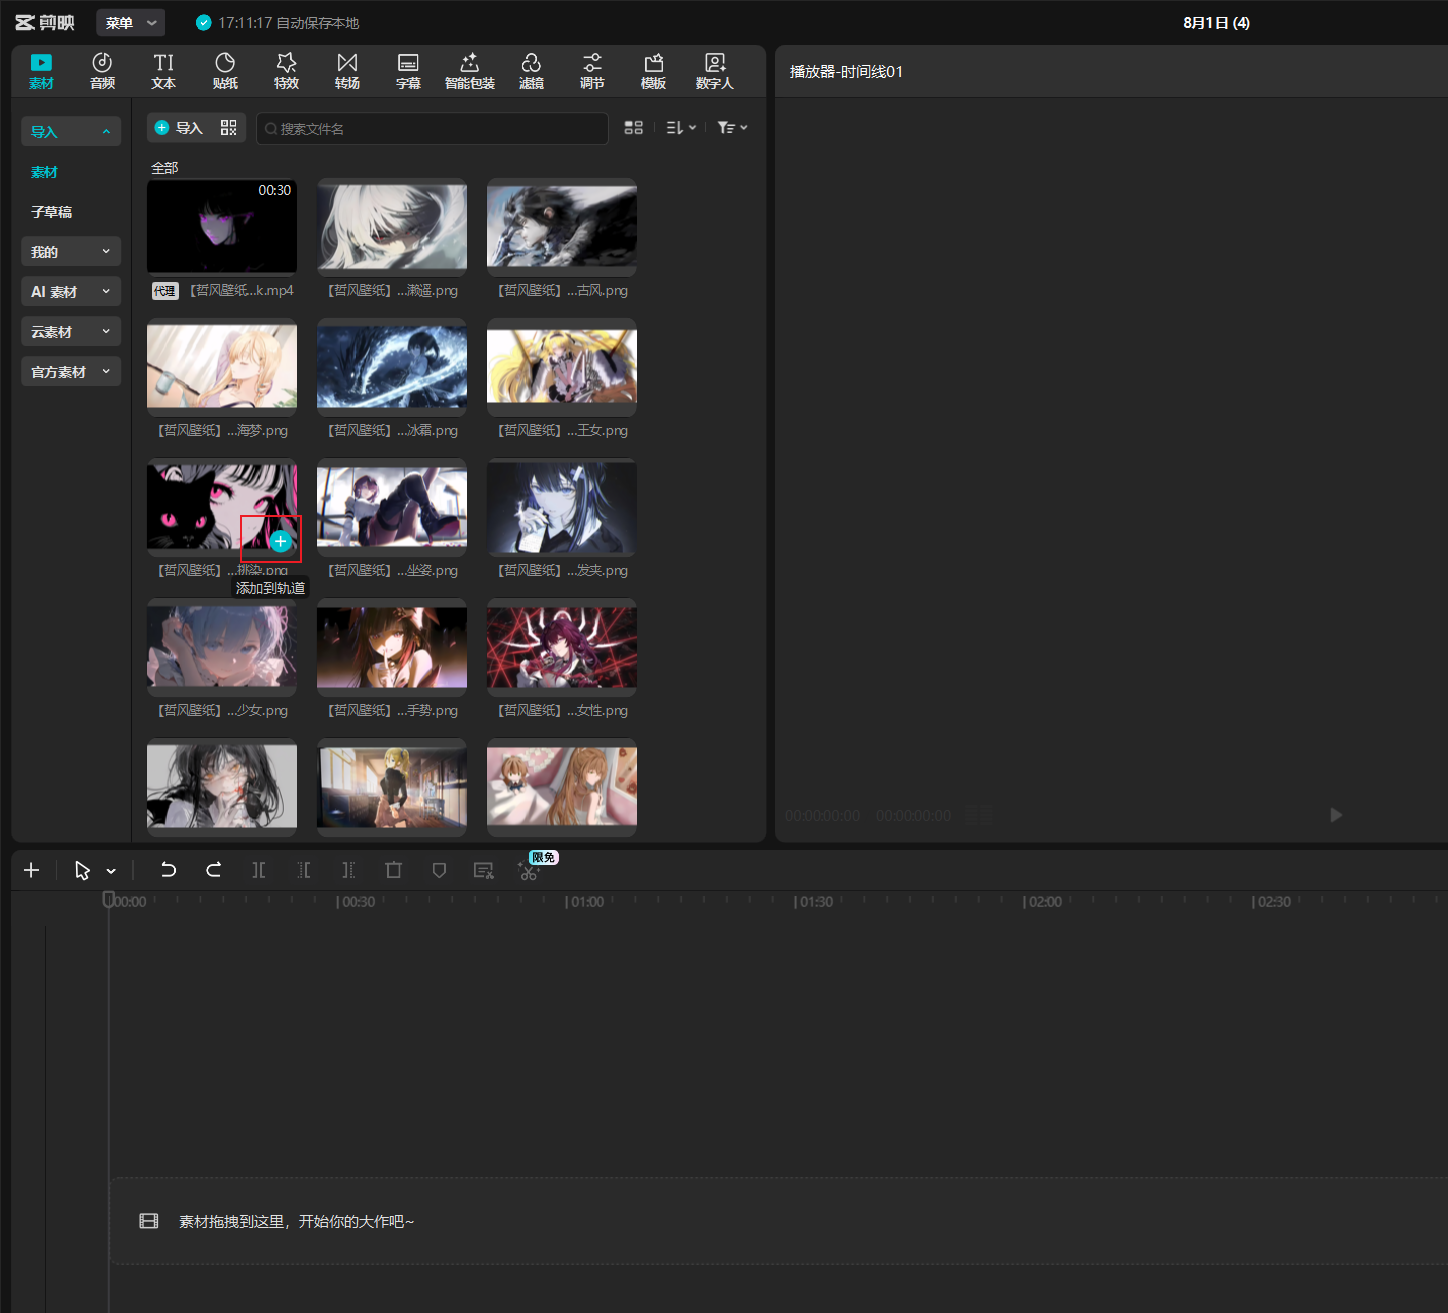Select the 发夹.png image thumbnail

[562, 506]
